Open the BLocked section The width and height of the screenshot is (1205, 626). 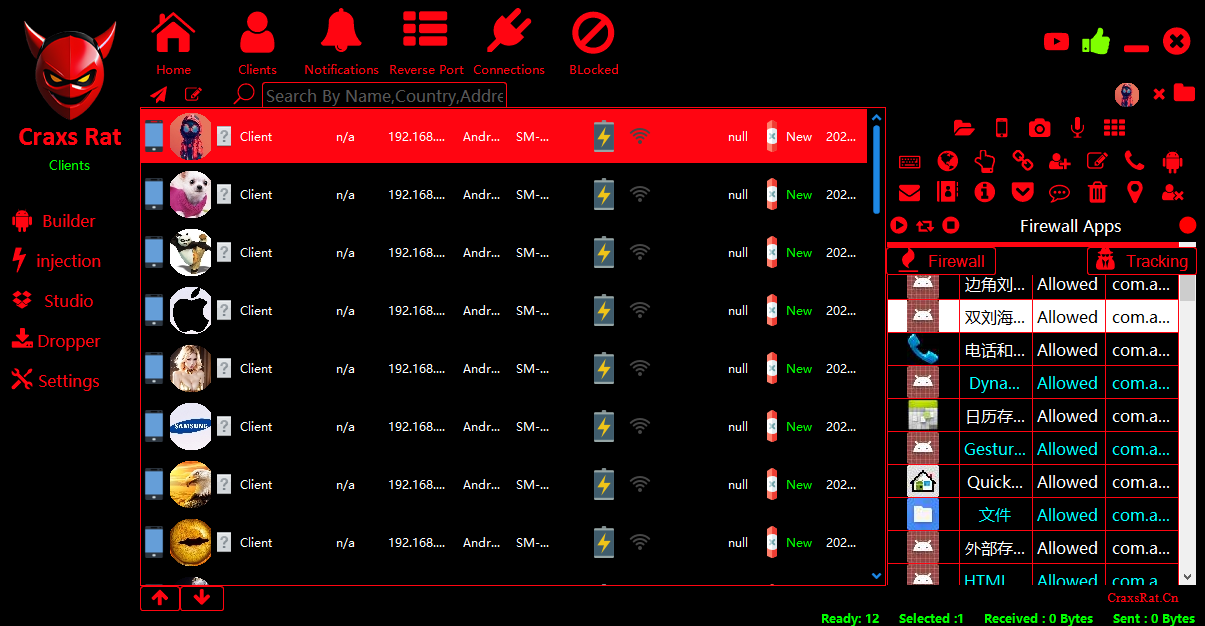coord(593,42)
